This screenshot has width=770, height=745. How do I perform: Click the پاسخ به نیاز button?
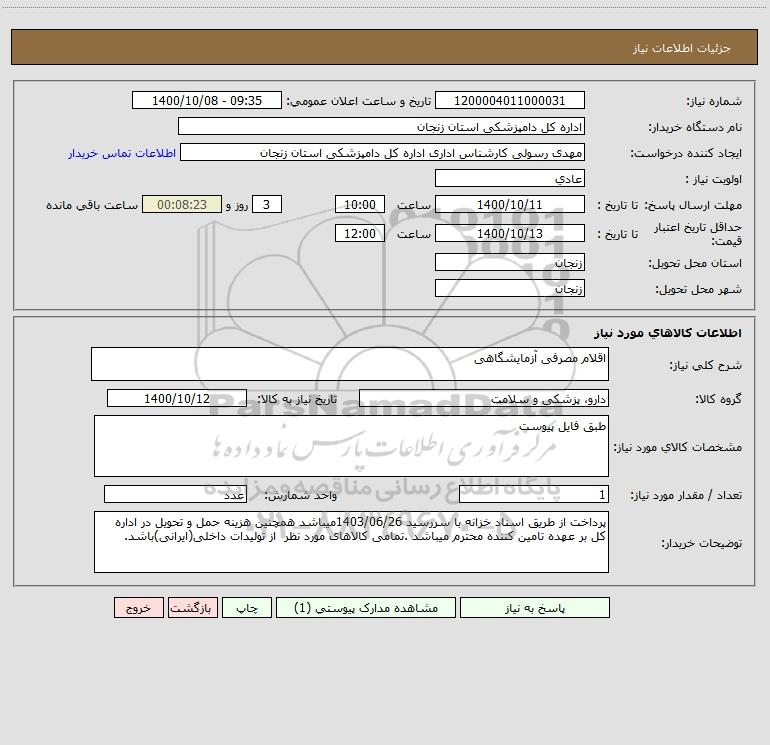pyautogui.click(x=534, y=608)
